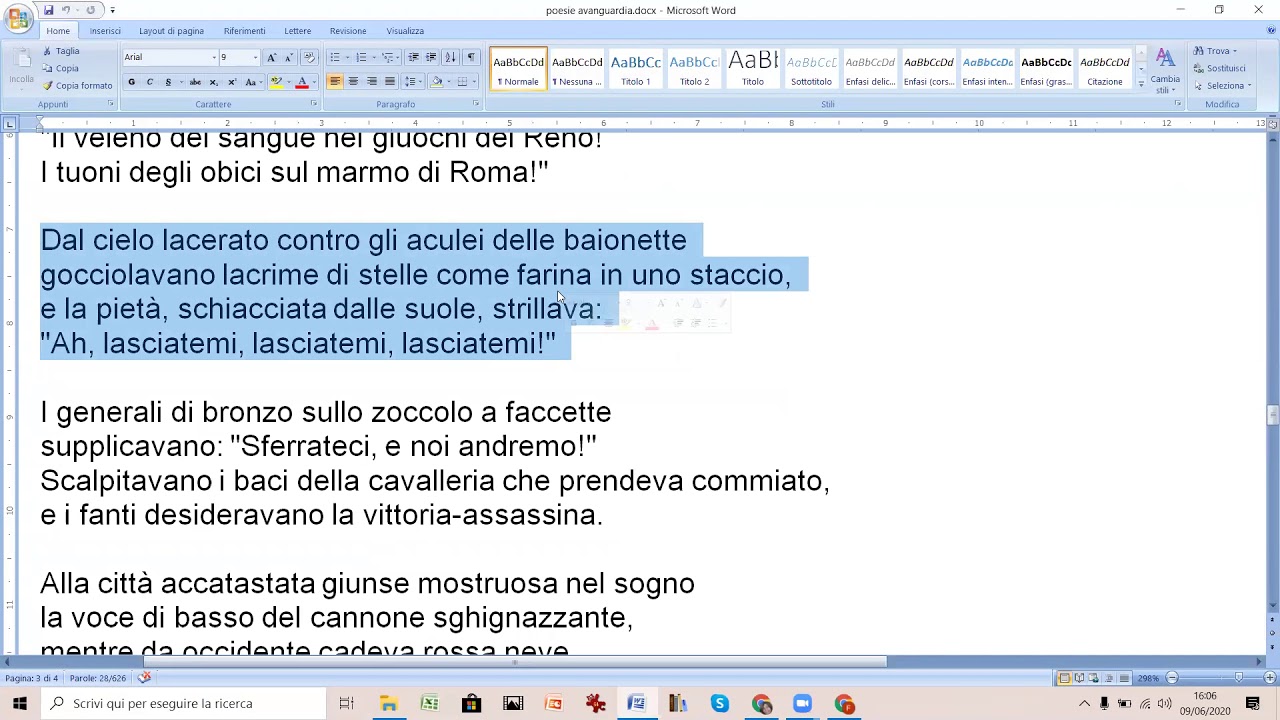This screenshot has height=720, width=1280.
Task: Expand the styles gallery more arrow
Action: (x=1141, y=84)
